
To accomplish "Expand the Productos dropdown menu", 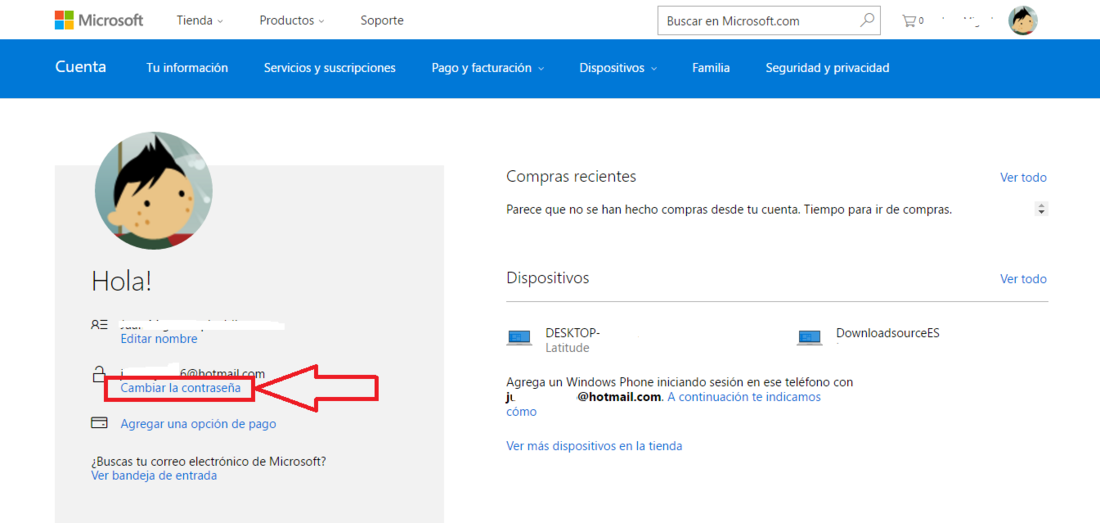I will click(x=292, y=20).
